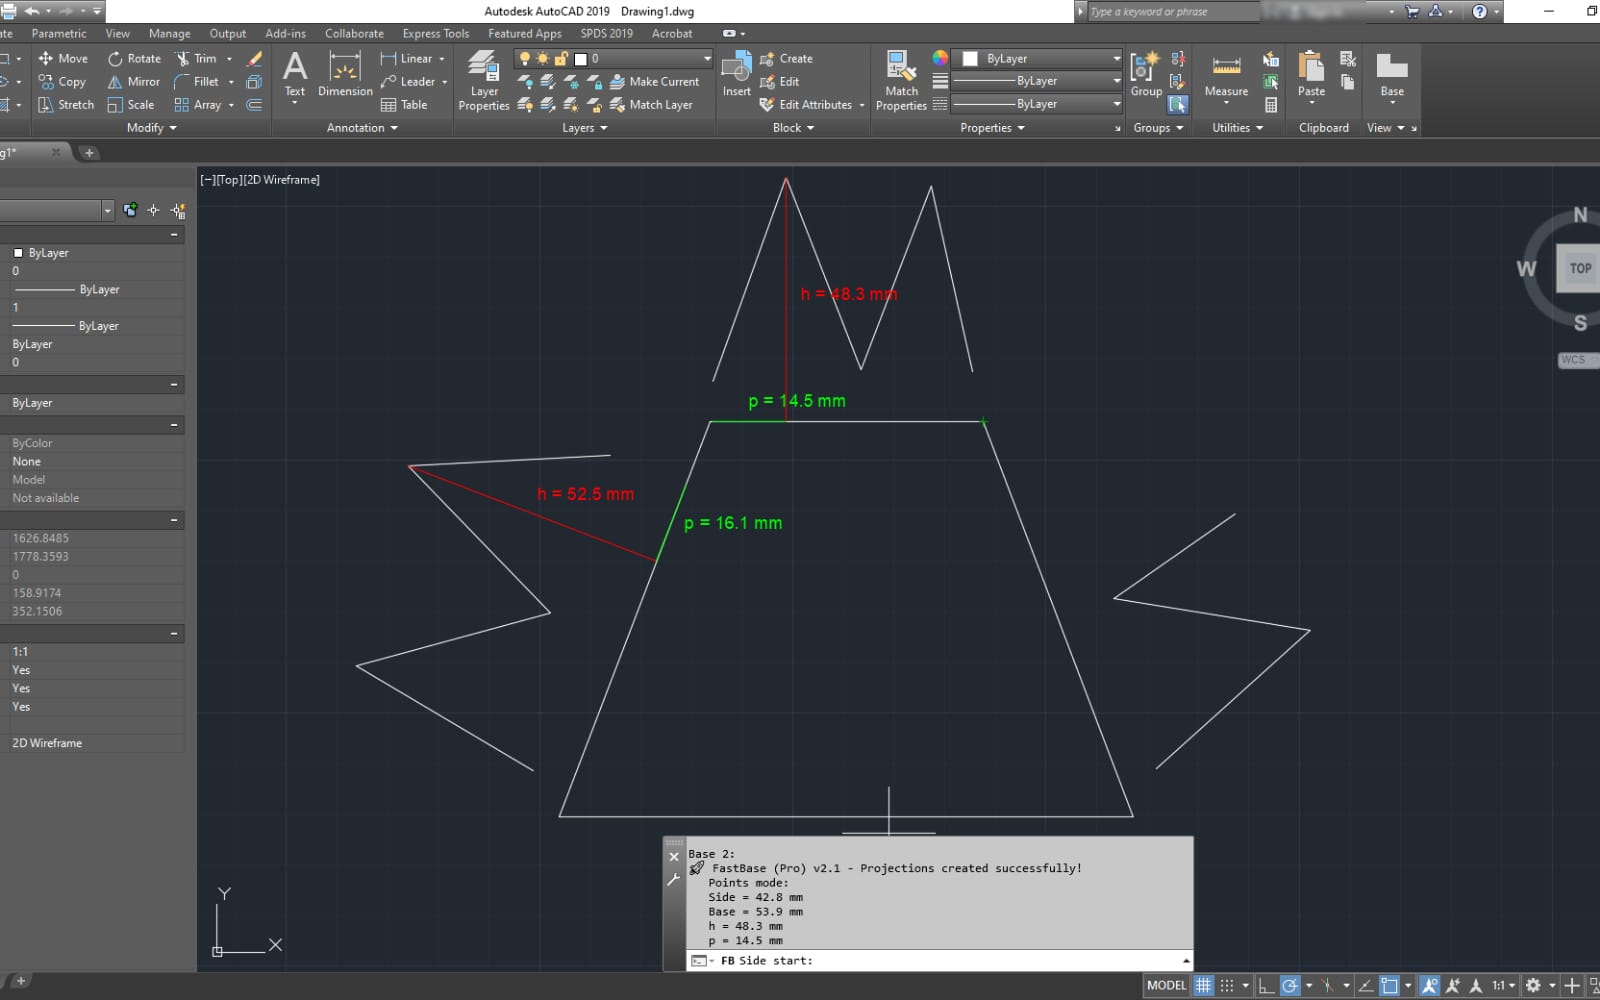Select the Stretch tool
The height and width of the screenshot is (1000, 1600).
click(65, 104)
